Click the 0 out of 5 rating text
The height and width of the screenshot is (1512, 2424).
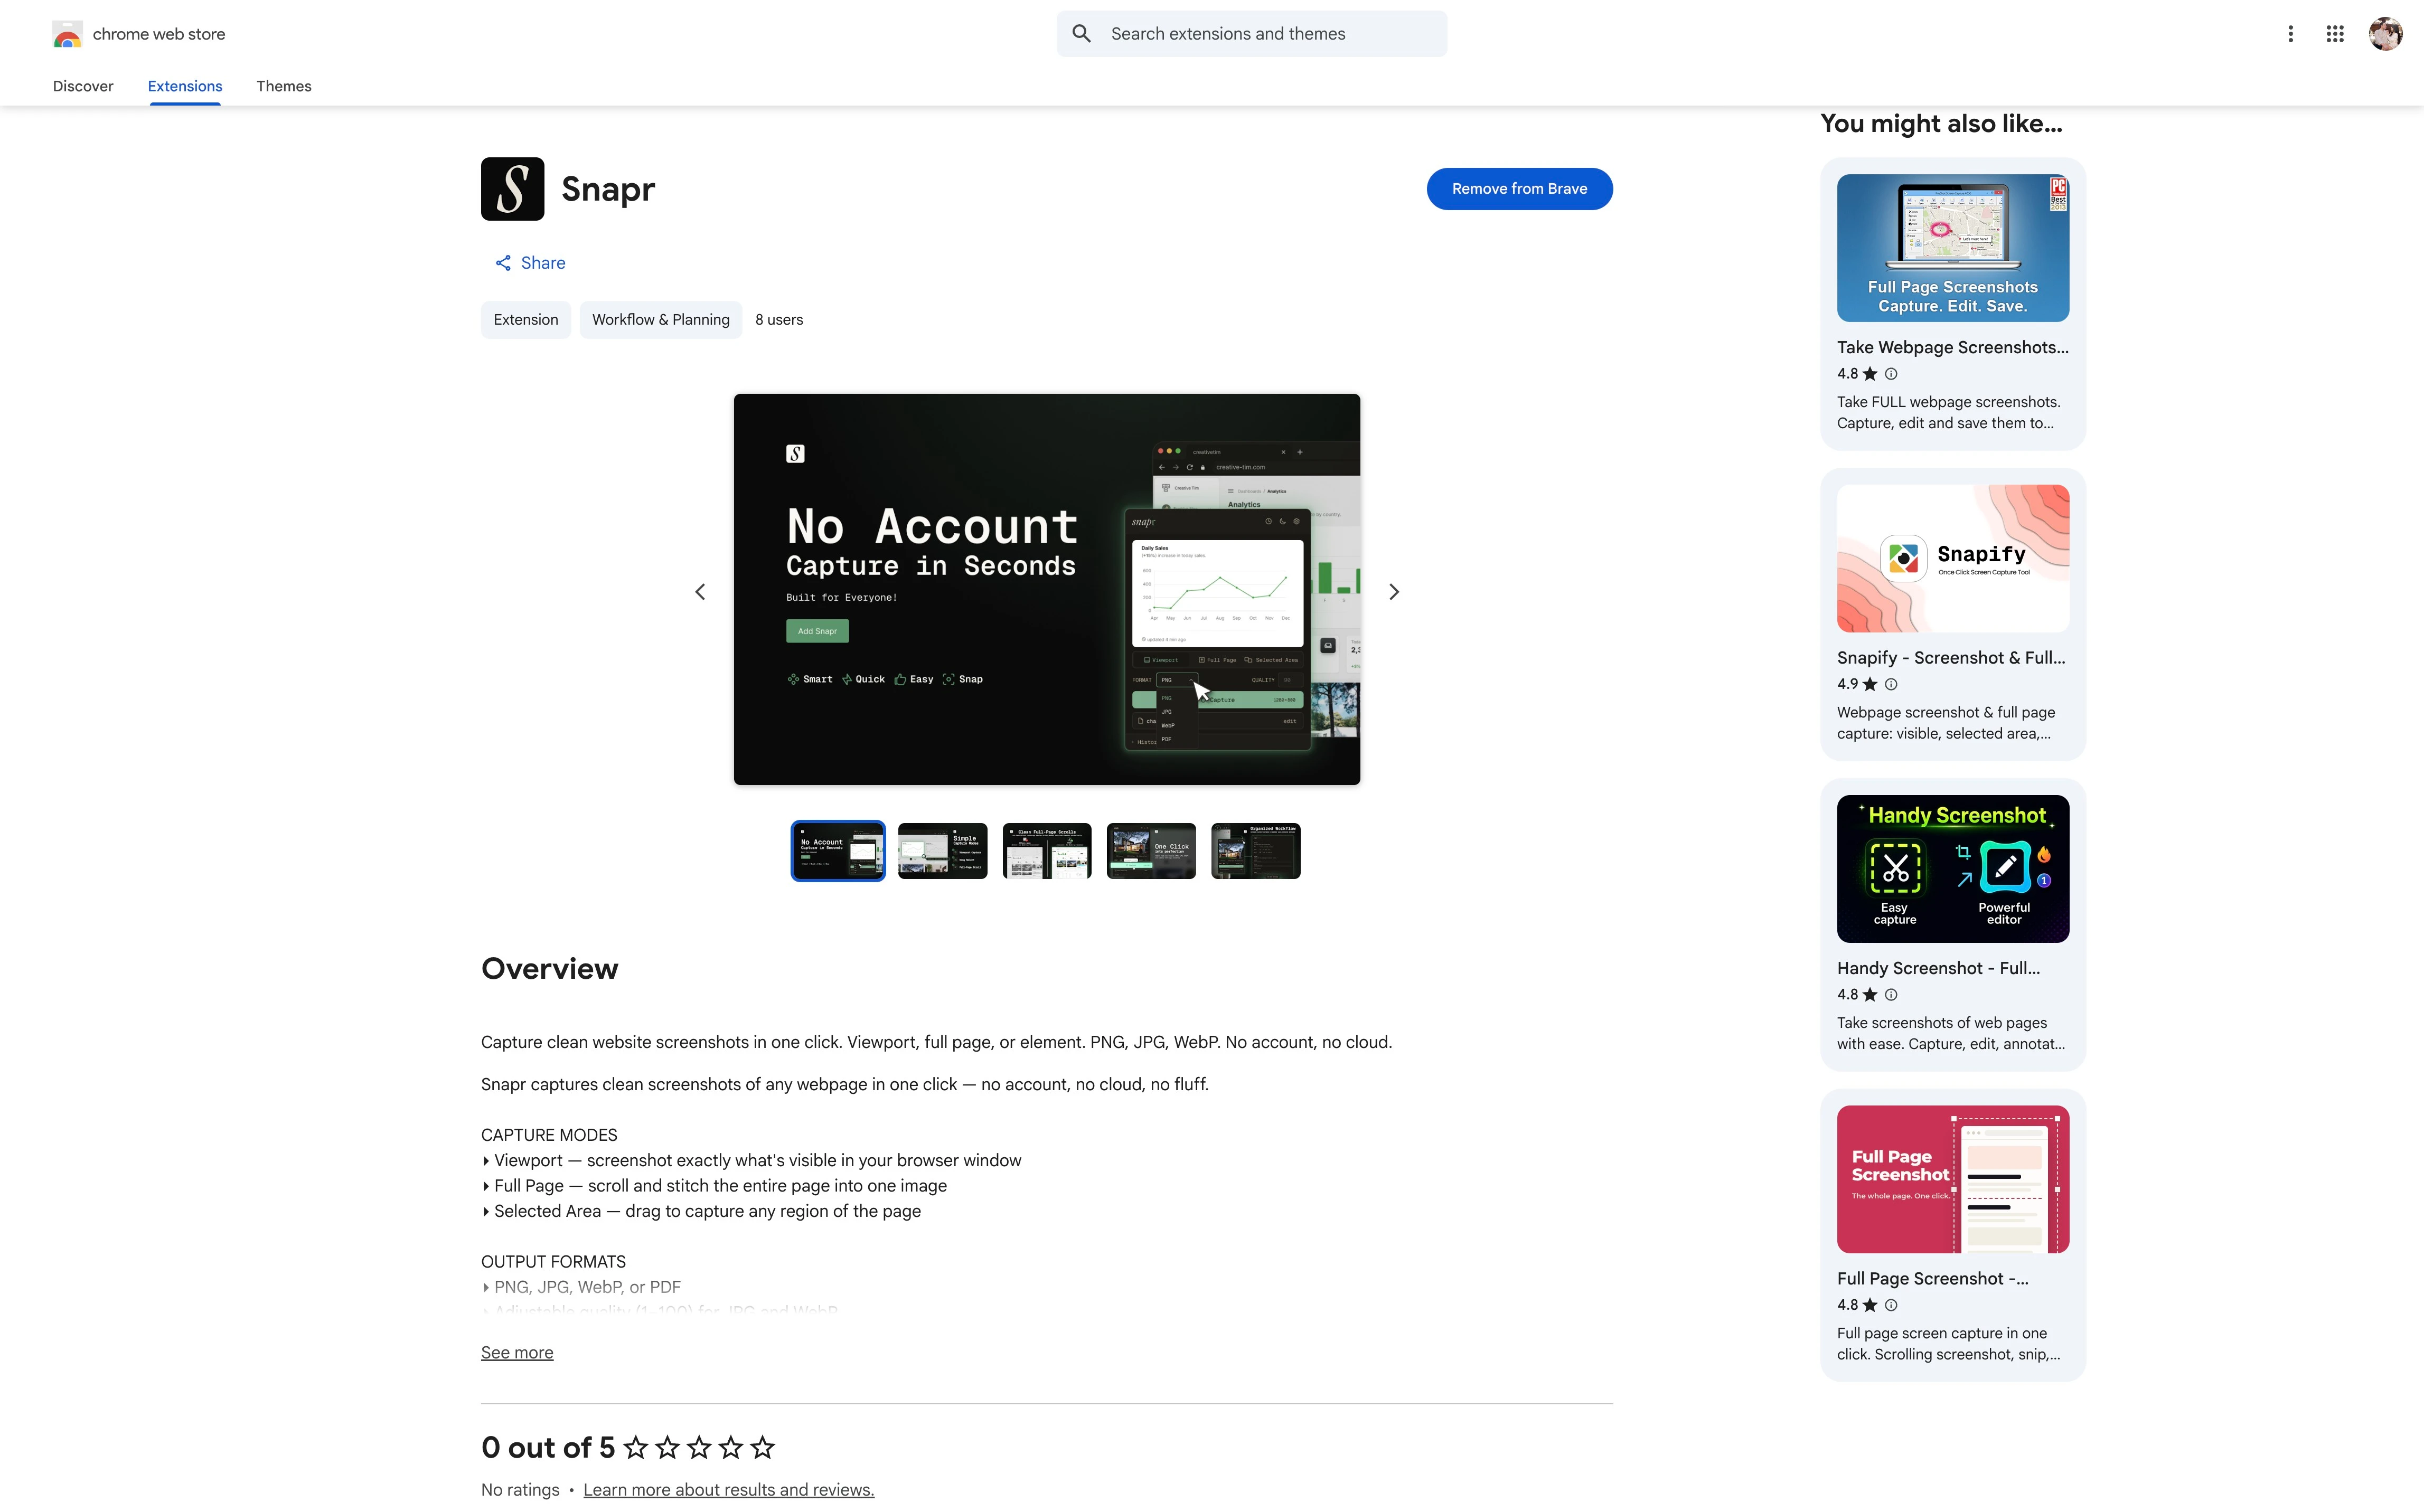(x=548, y=1447)
